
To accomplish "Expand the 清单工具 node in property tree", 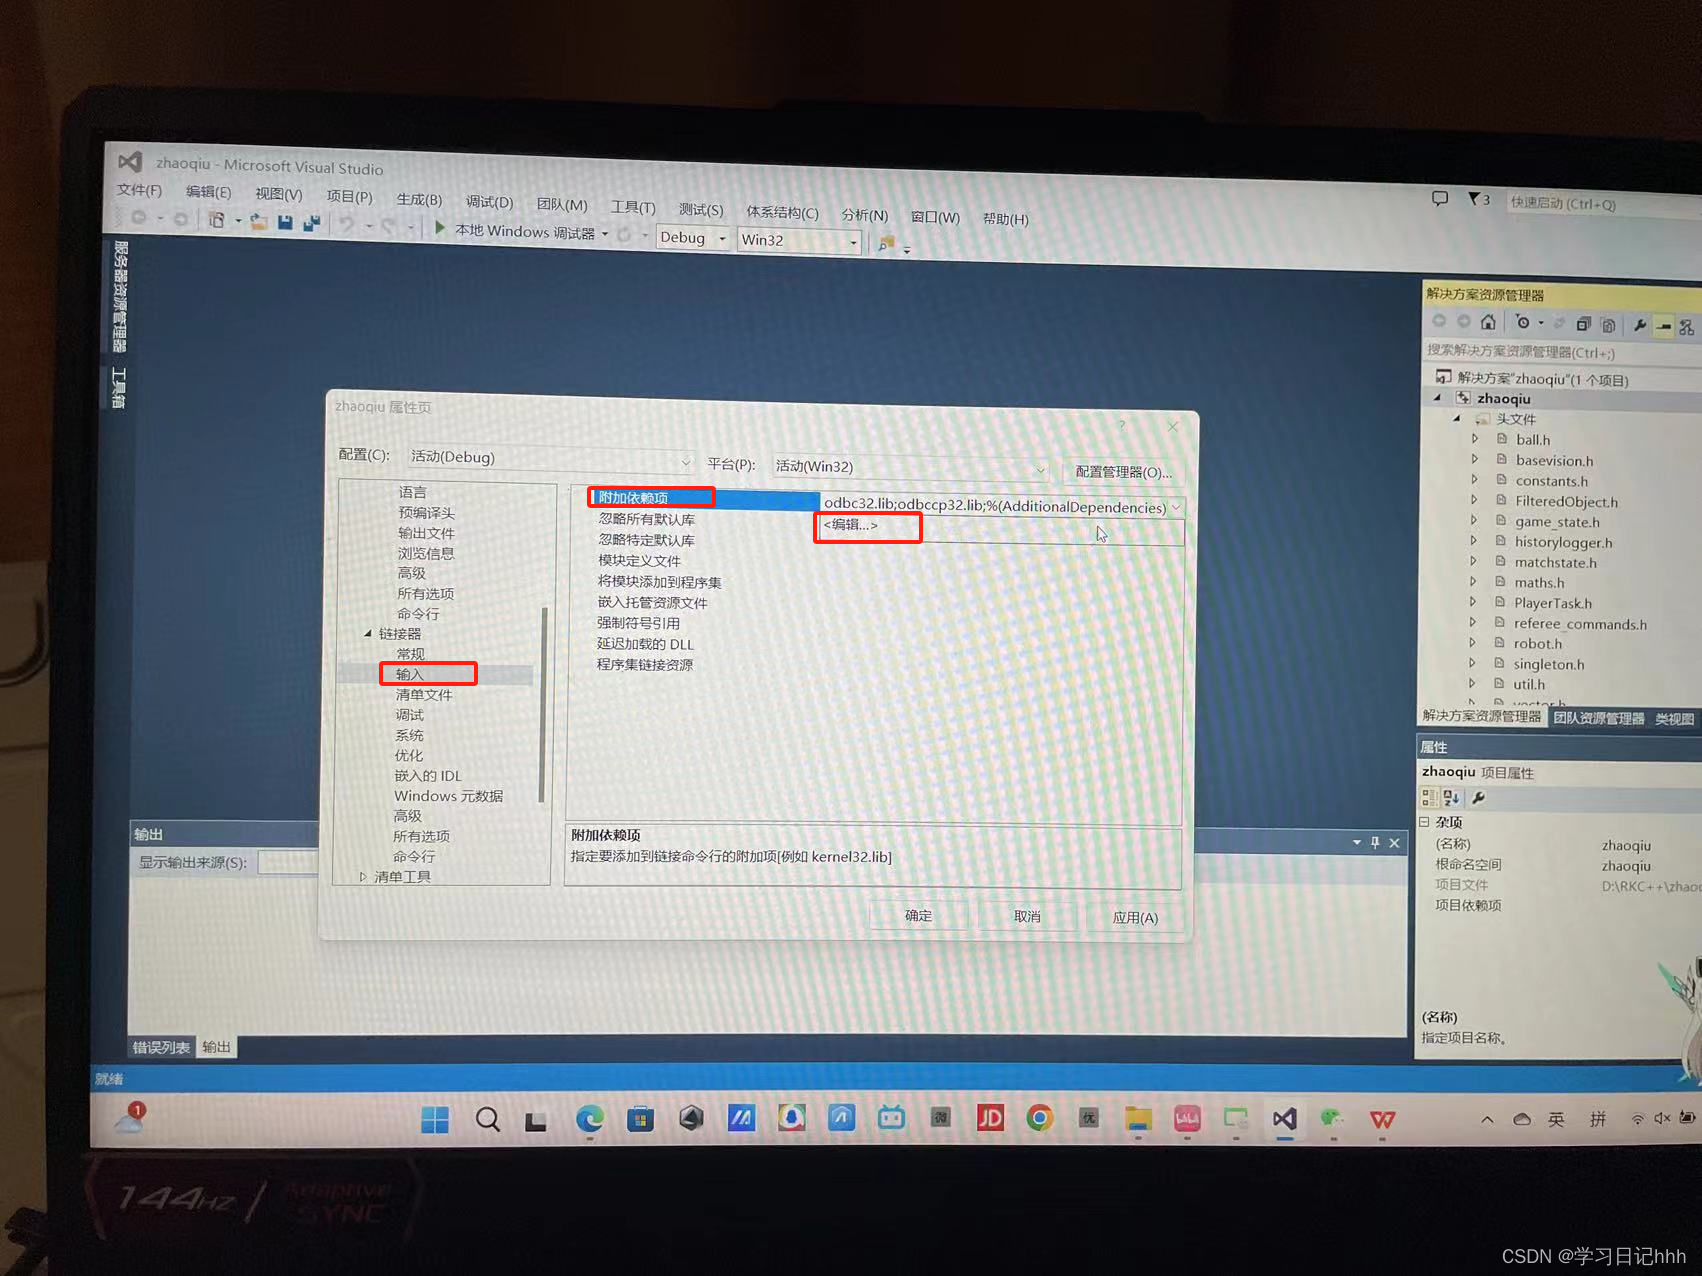I will pyautogui.click(x=363, y=876).
